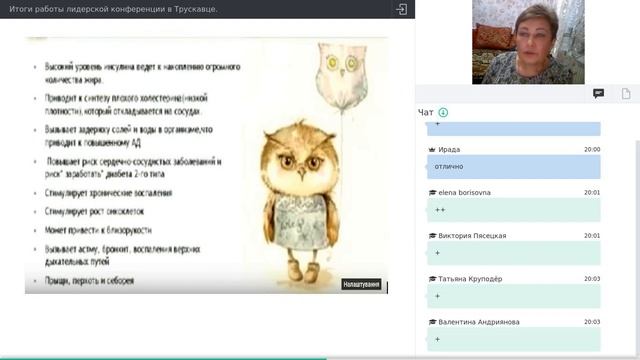
Task: Click the Чат panel label
Action: [x=426, y=112]
